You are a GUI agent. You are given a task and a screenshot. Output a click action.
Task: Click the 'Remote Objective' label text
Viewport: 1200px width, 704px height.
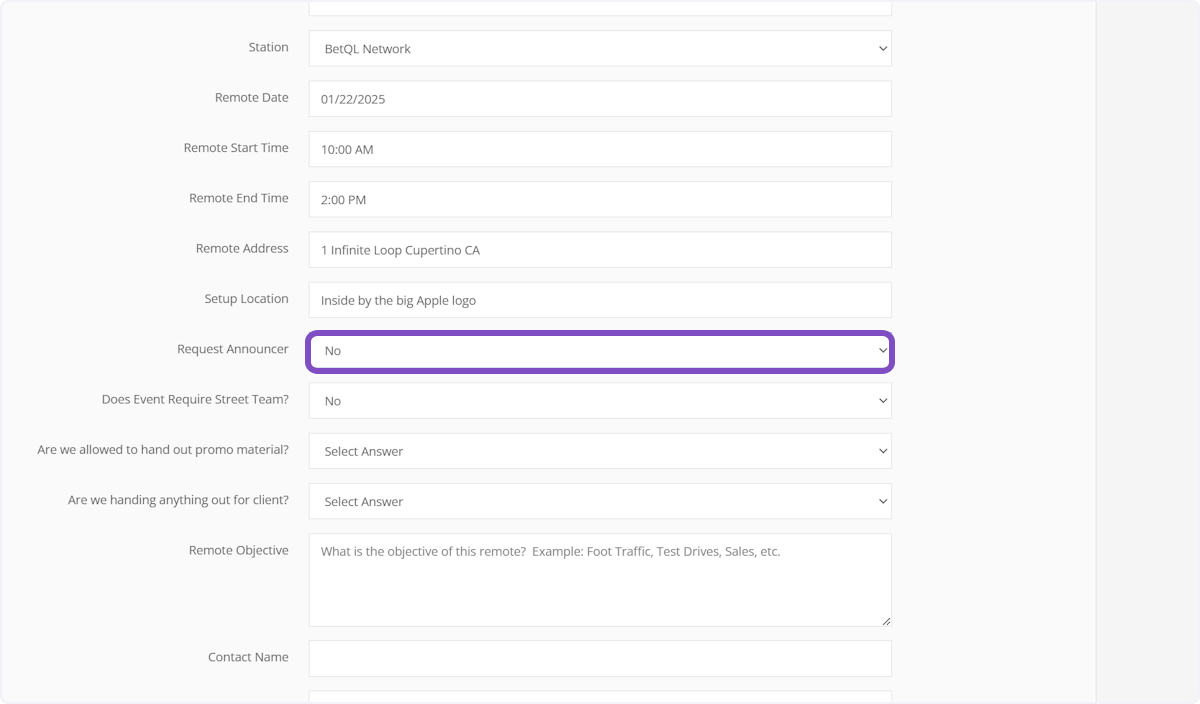pyautogui.click(x=238, y=550)
